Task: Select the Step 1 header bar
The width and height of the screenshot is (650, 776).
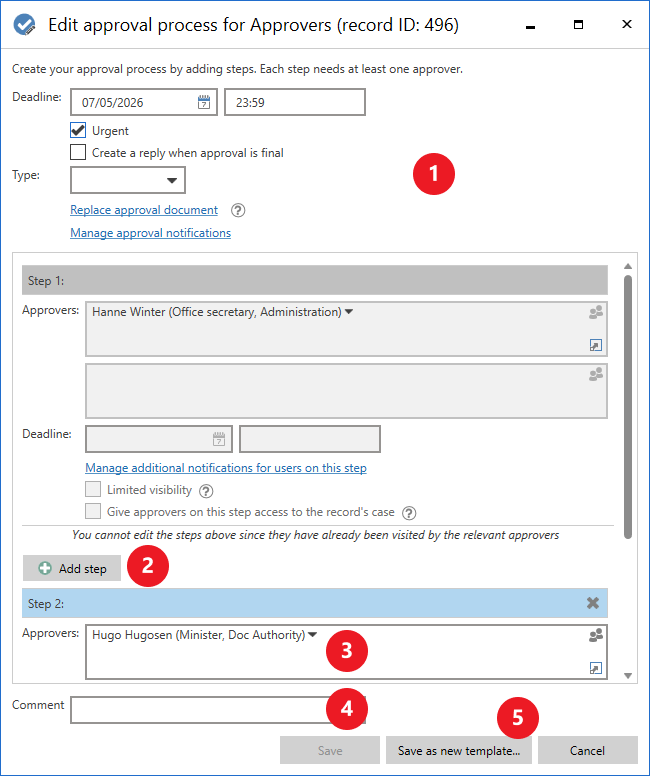Action: (315, 280)
